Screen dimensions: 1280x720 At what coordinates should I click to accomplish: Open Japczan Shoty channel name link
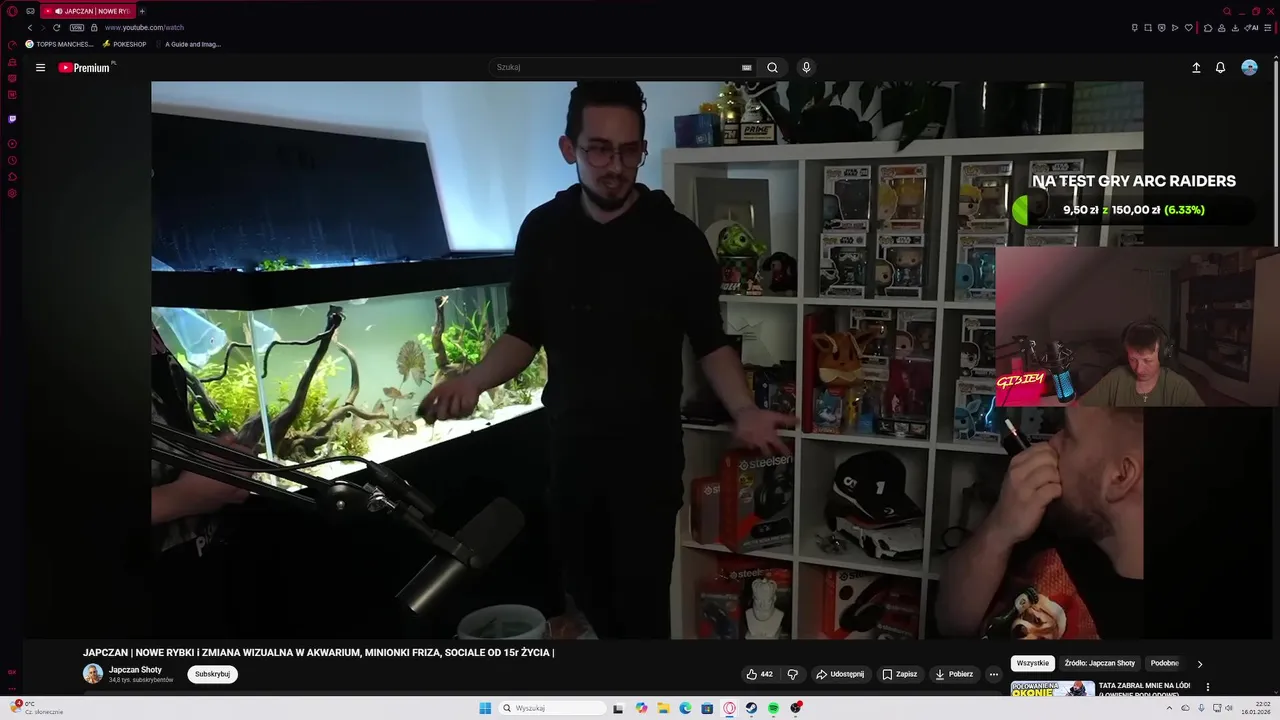[x=135, y=670]
